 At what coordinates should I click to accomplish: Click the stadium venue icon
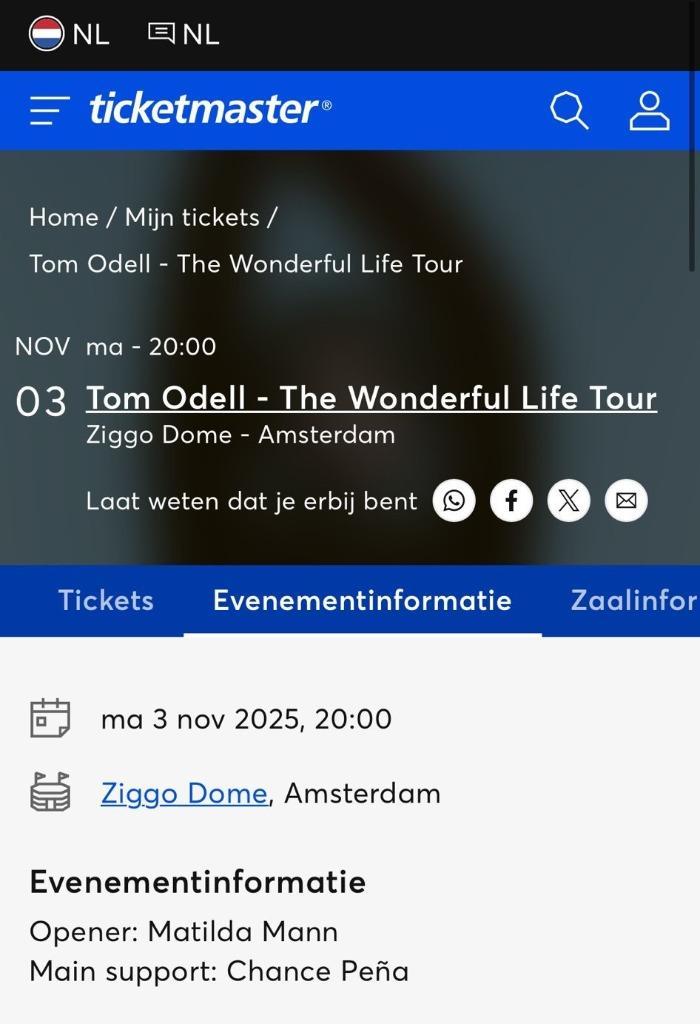[50, 792]
